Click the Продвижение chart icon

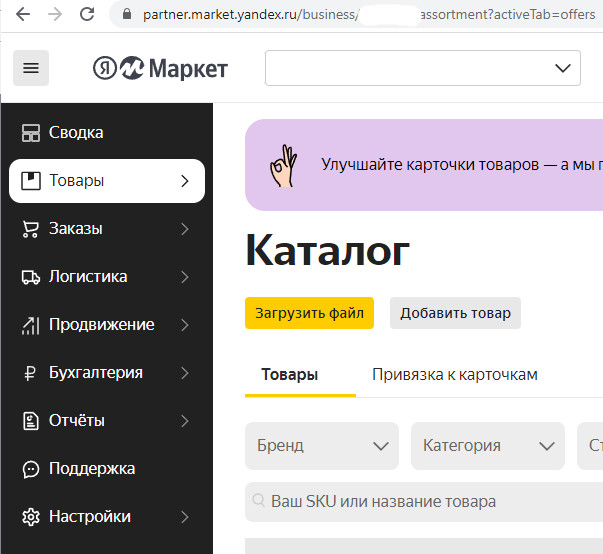click(x=31, y=326)
